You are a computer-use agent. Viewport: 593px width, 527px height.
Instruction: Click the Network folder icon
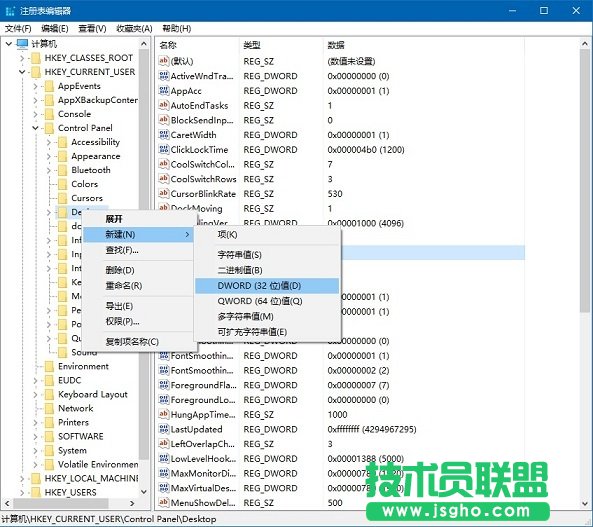(49, 408)
